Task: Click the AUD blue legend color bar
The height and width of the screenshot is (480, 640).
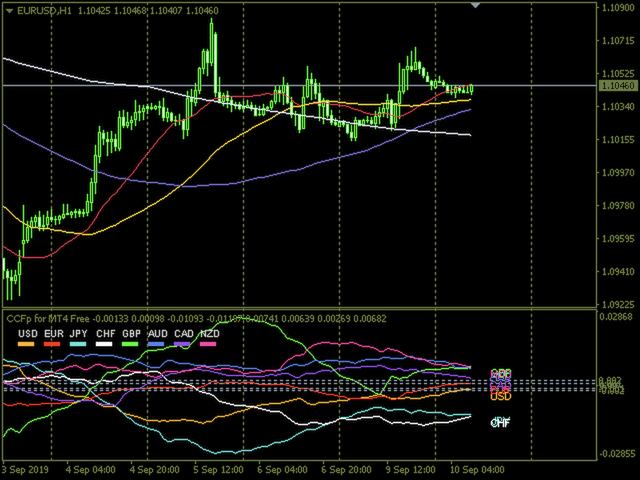Action: click(157, 344)
